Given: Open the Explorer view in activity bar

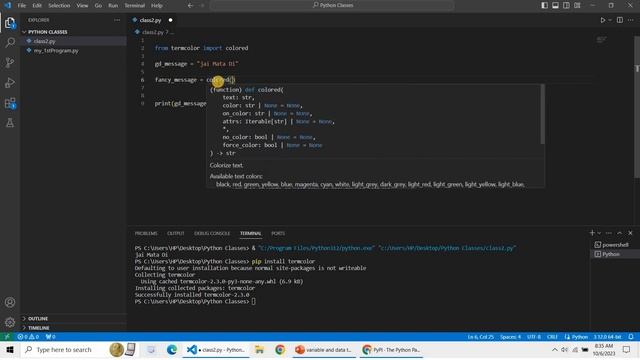Looking at the screenshot, I should pos(10,23).
